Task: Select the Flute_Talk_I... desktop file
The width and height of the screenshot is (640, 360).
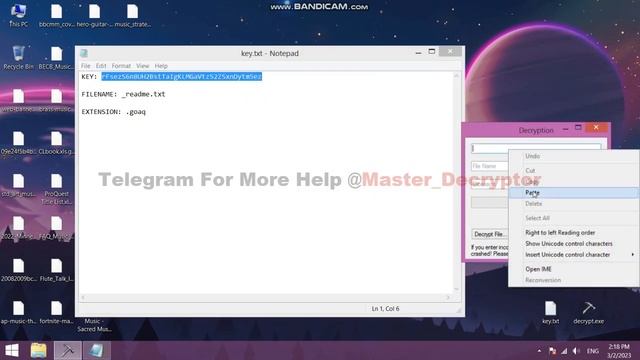Action: [x=57, y=270]
